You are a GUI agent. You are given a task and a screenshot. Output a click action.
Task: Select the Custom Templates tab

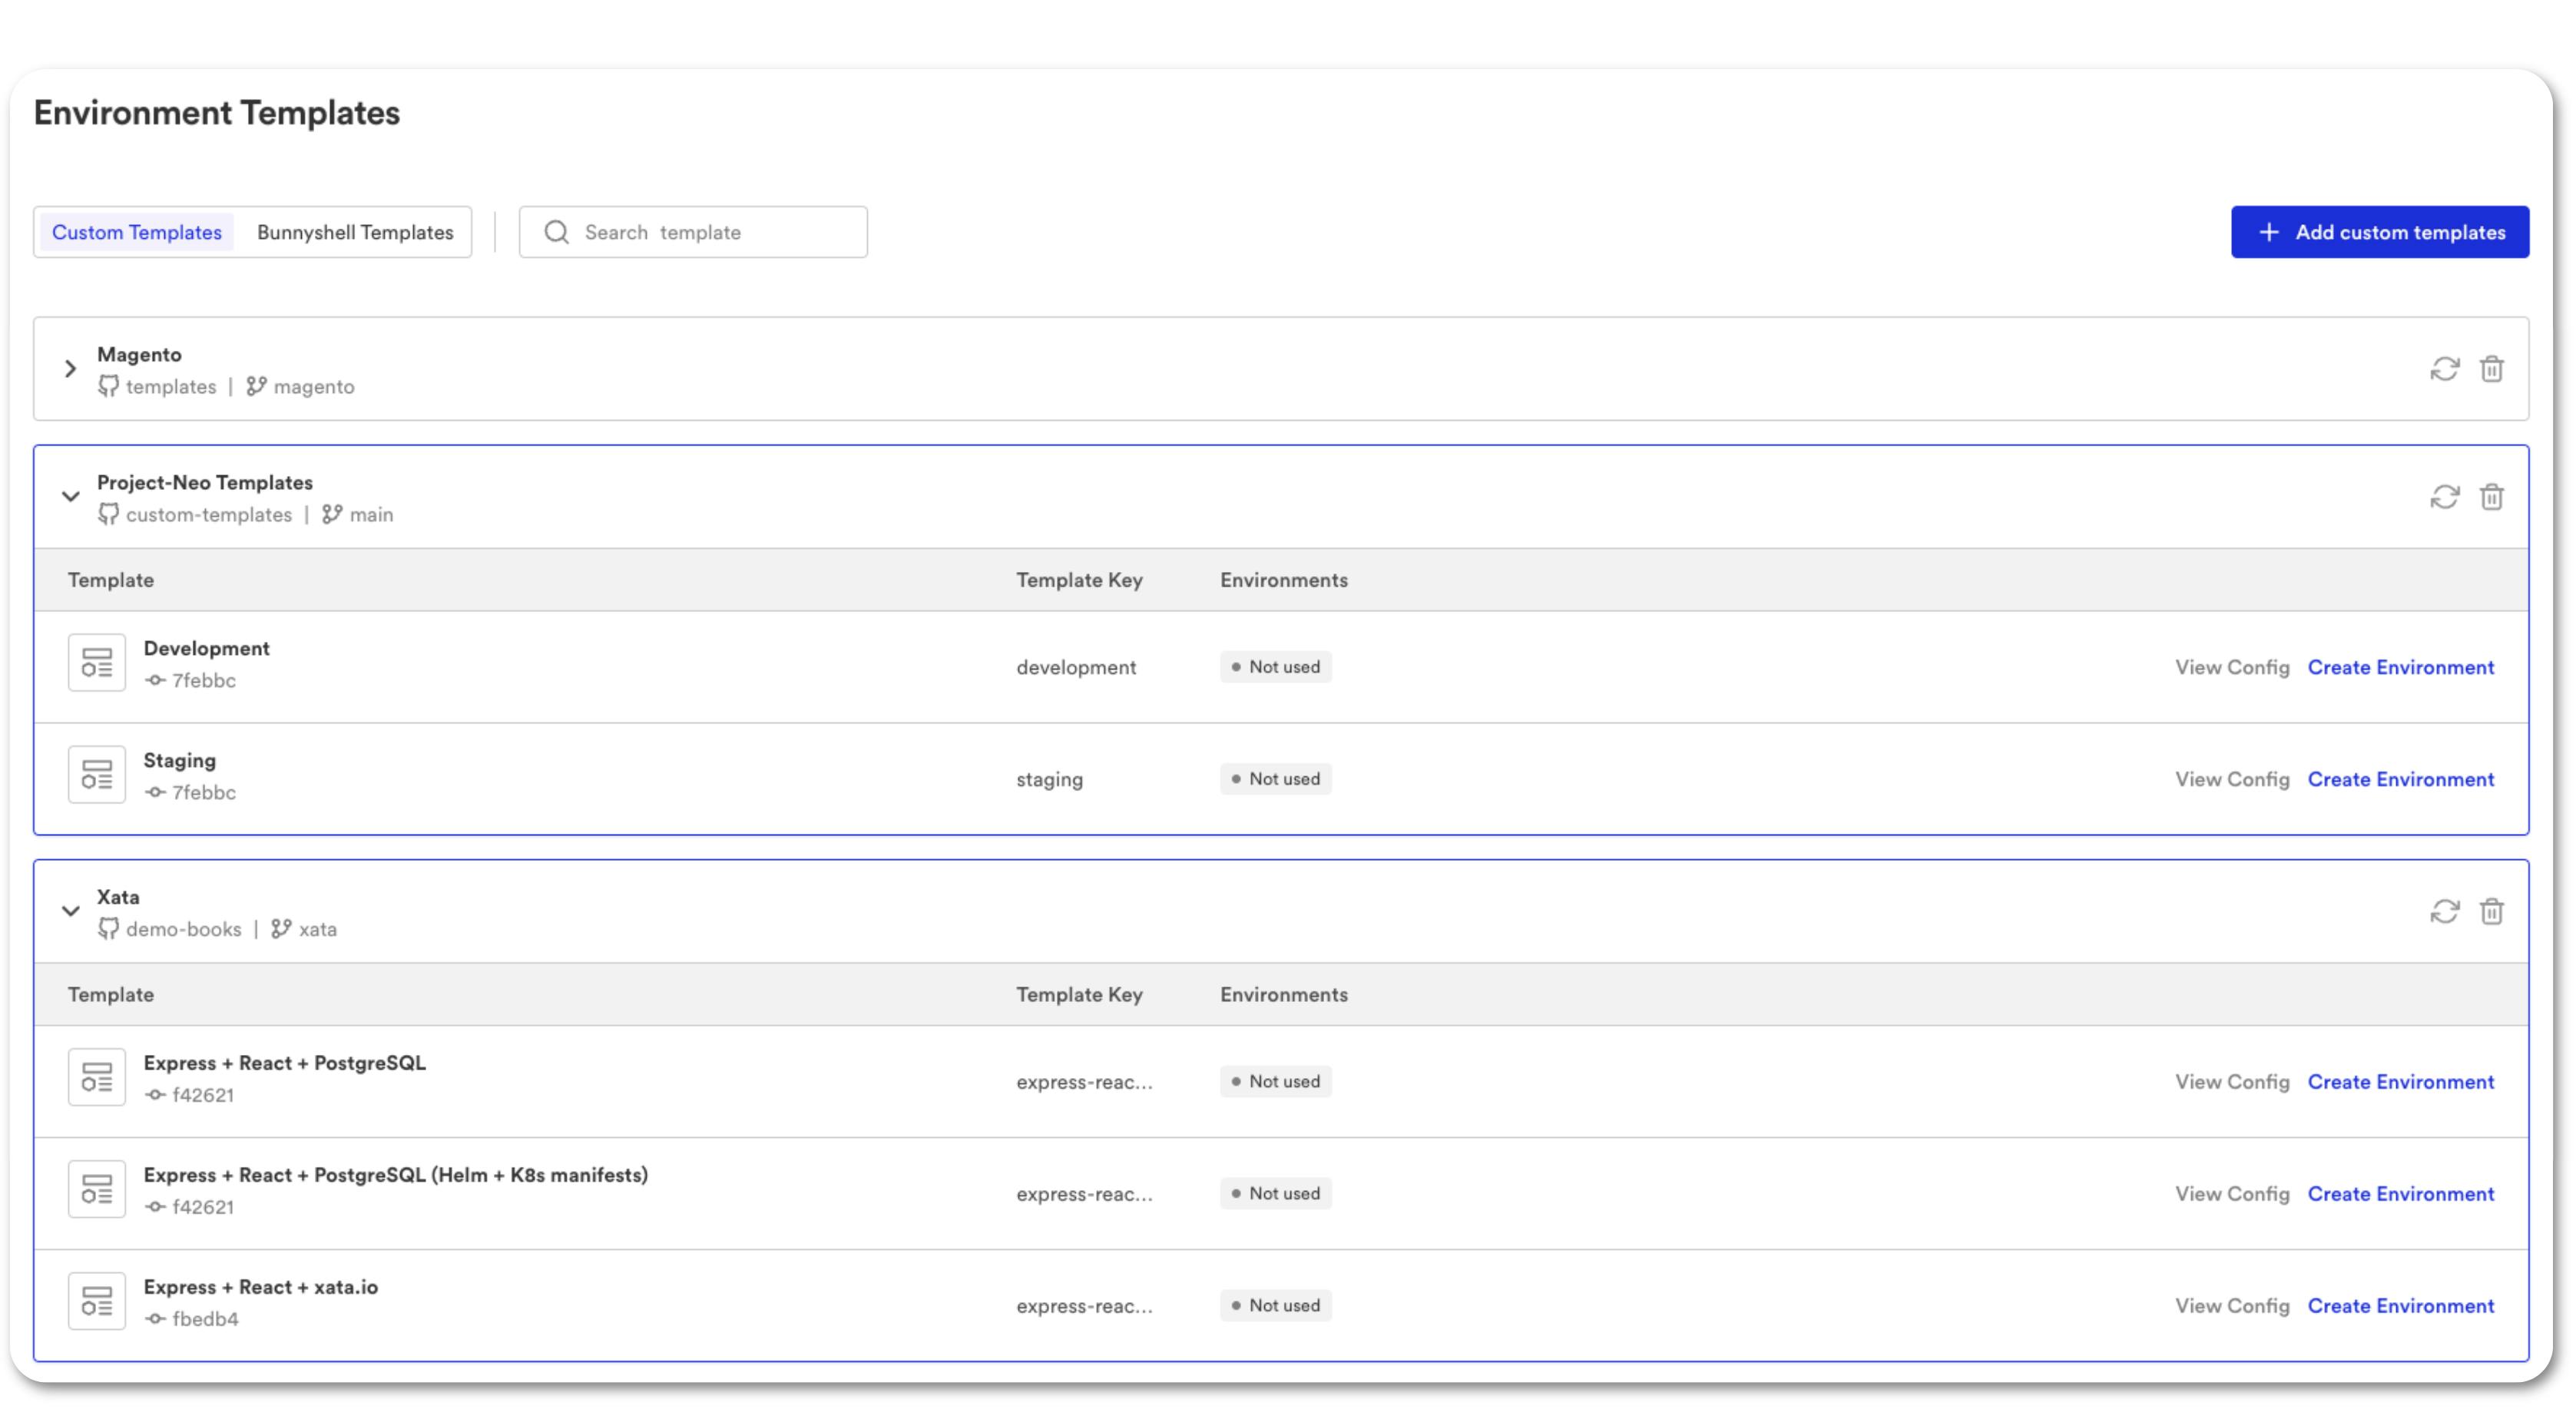(136, 231)
